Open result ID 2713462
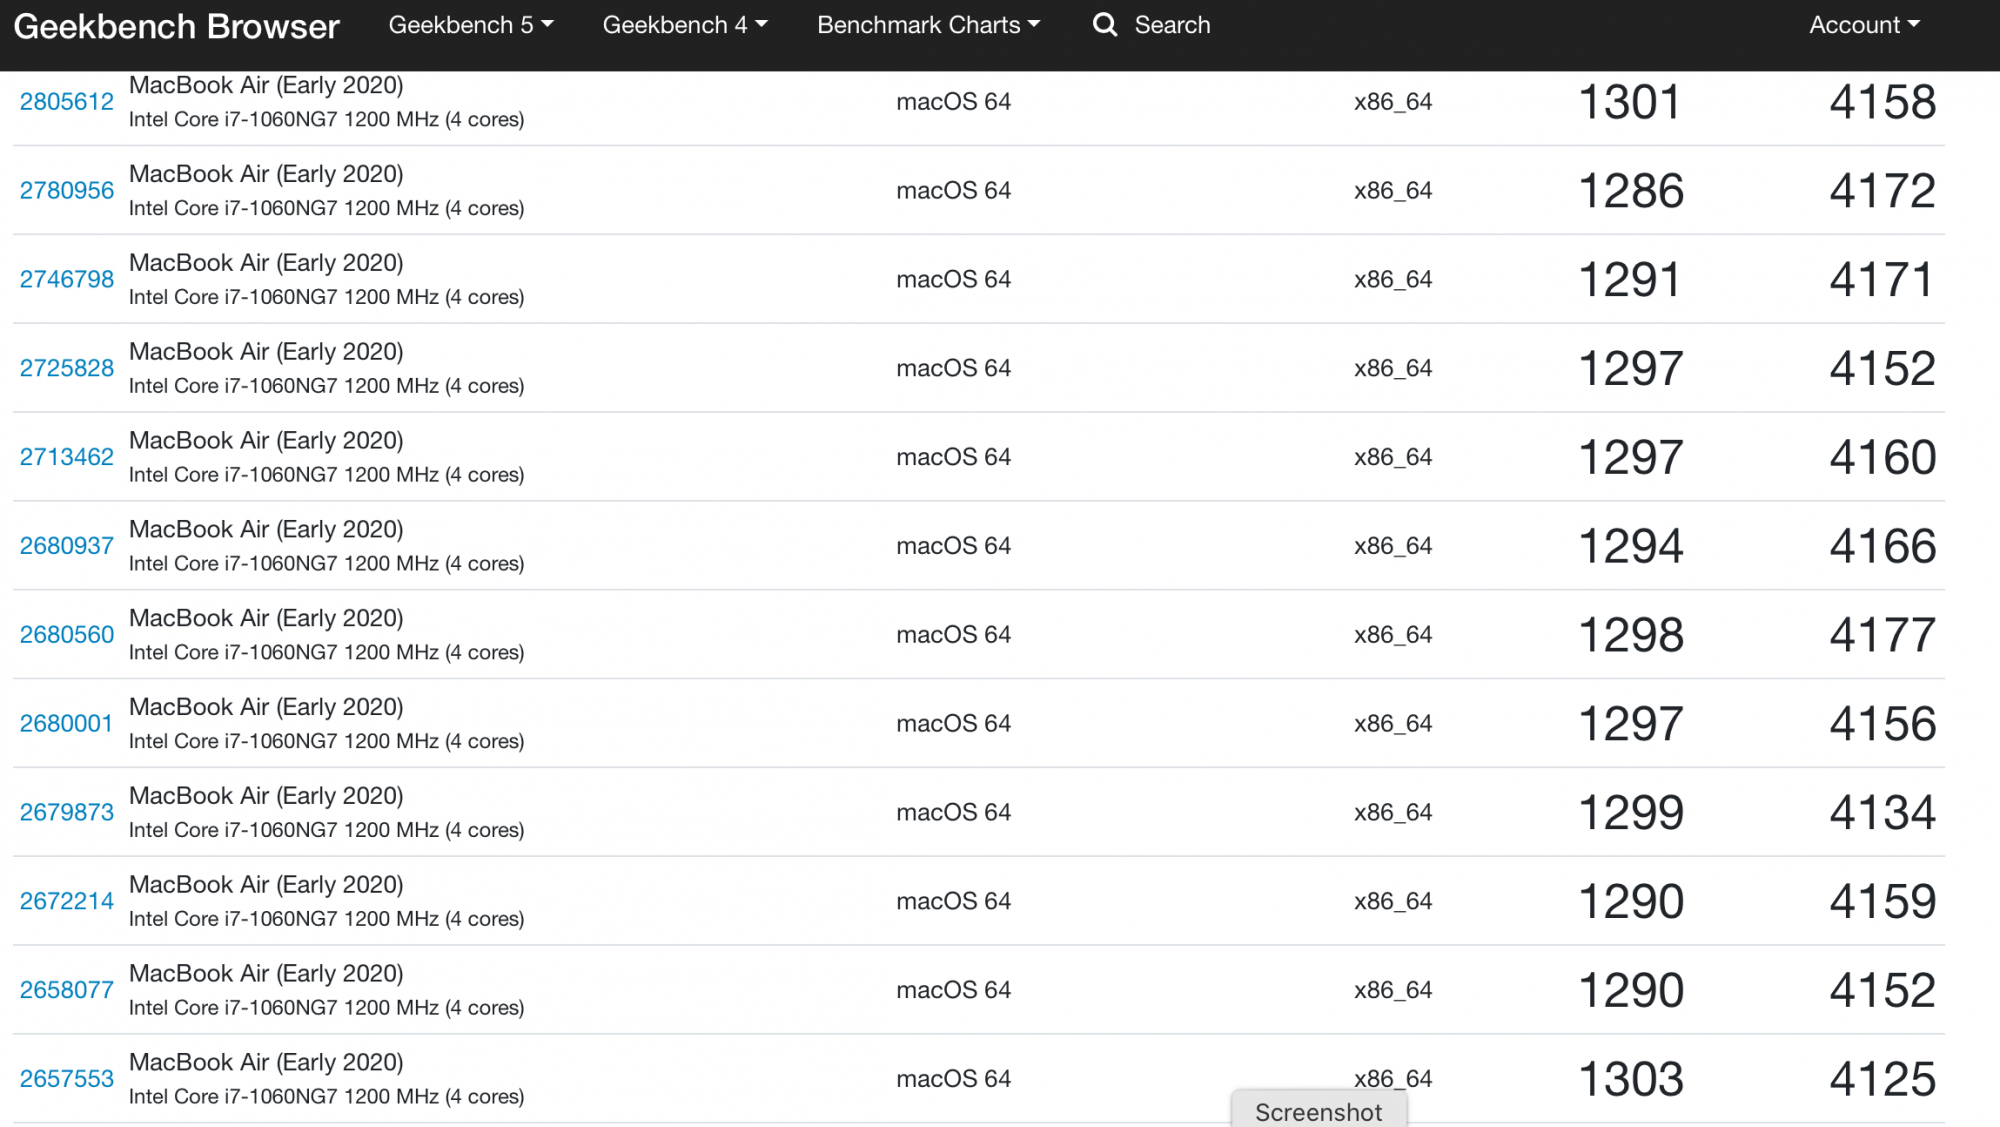 click(67, 458)
